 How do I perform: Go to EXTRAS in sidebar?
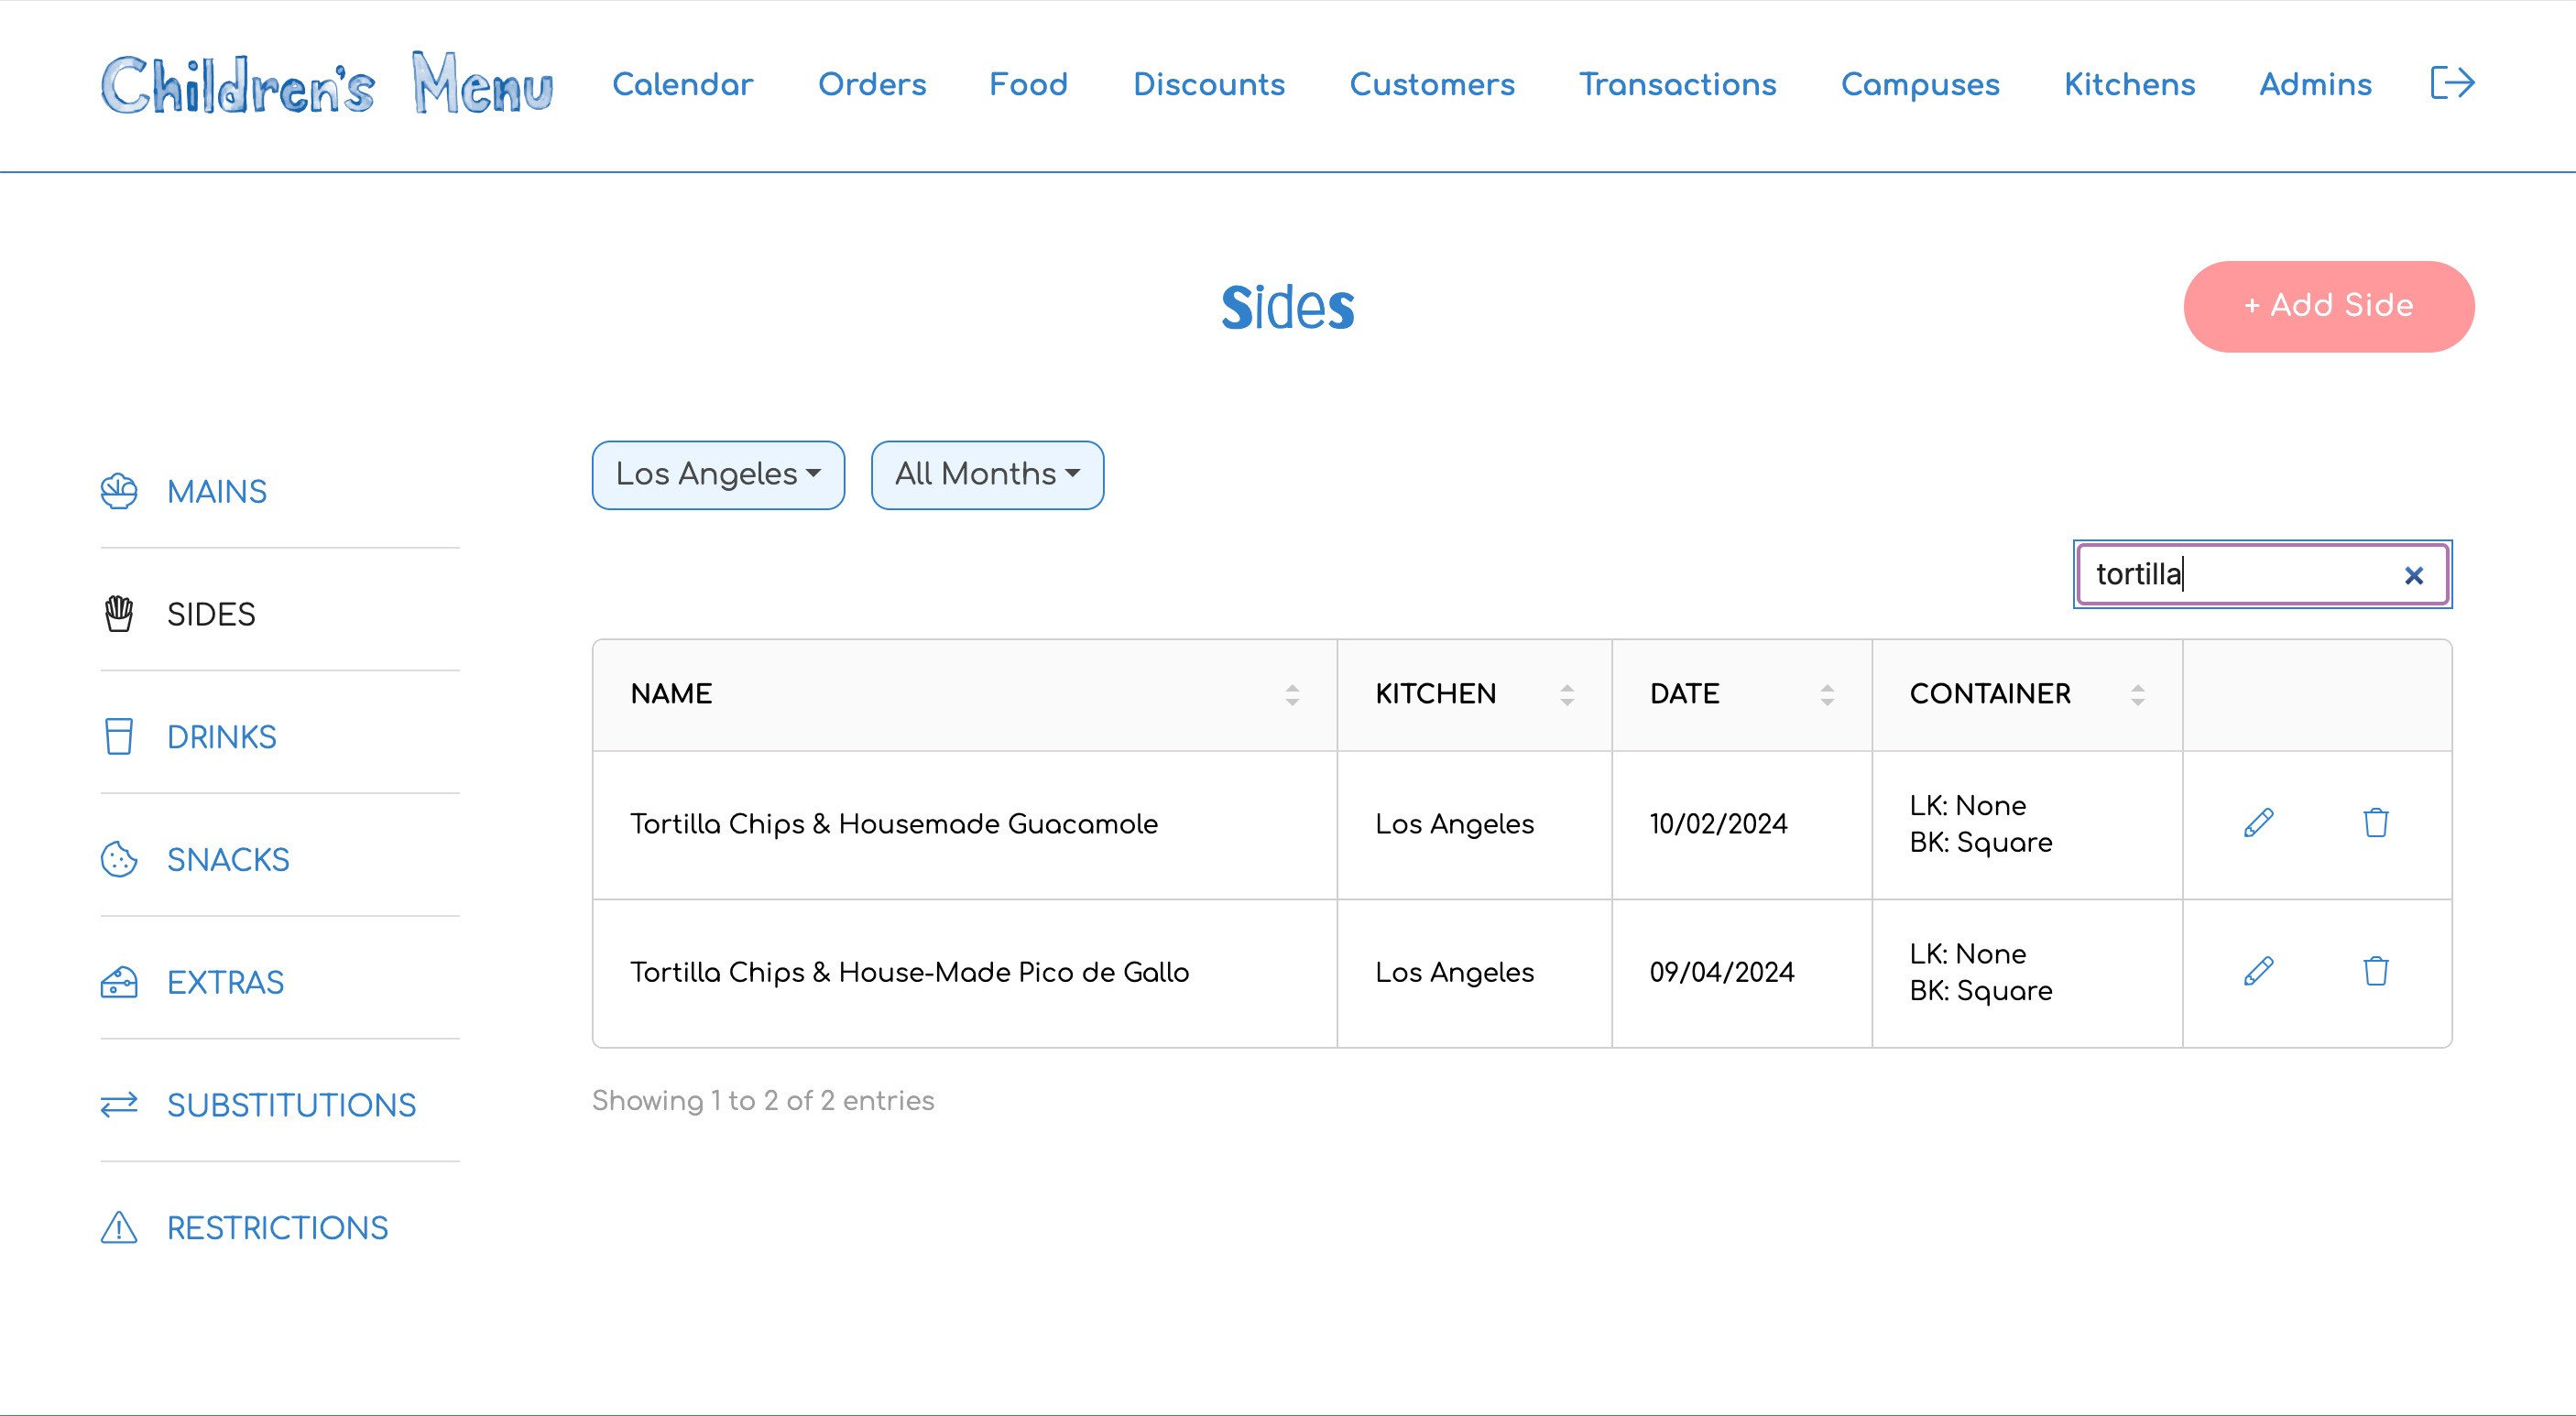tap(225, 983)
